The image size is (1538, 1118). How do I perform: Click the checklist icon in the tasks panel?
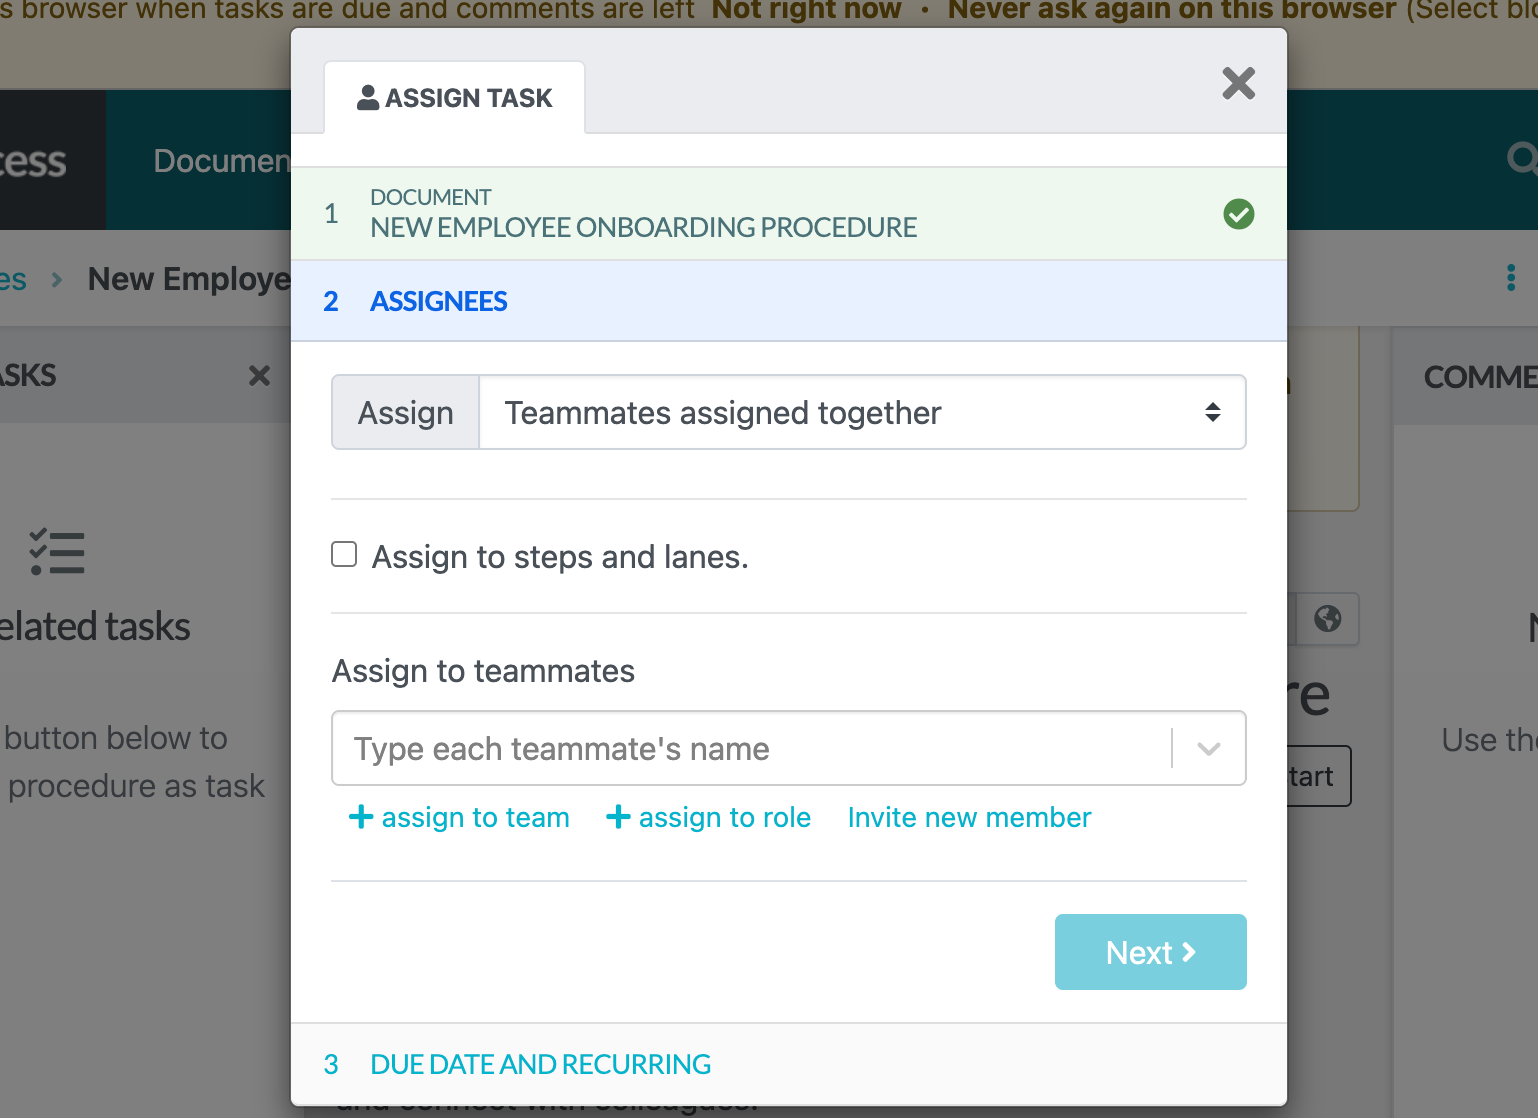point(57,551)
